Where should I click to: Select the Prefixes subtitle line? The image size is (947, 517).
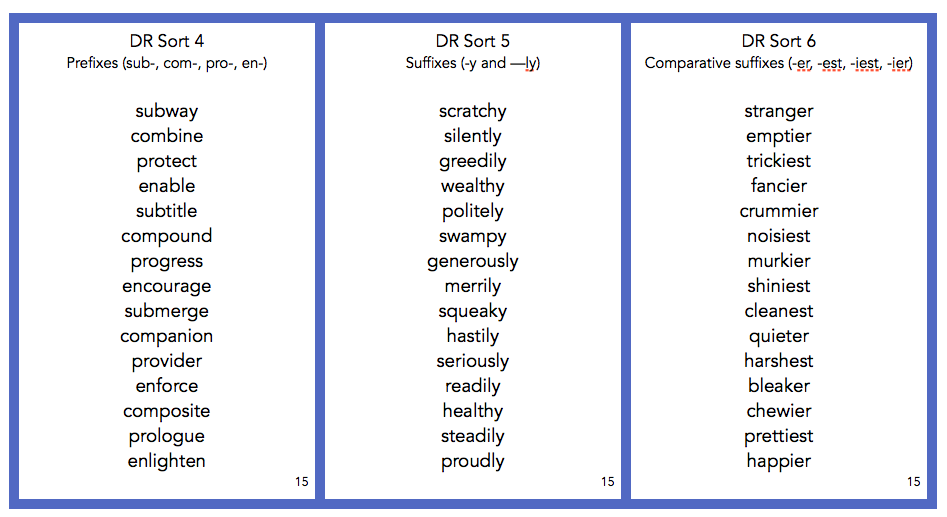pyautogui.click(x=167, y=63)
